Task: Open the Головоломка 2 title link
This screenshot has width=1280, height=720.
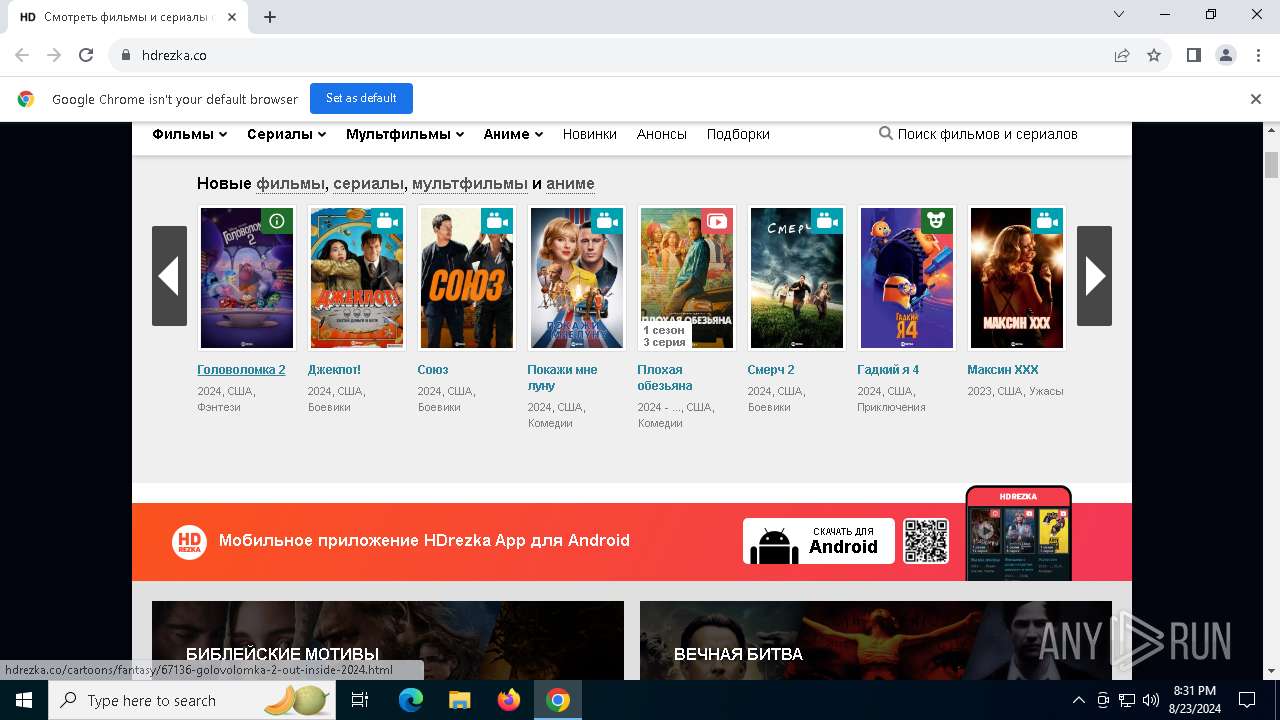Action: coord(241,370)
